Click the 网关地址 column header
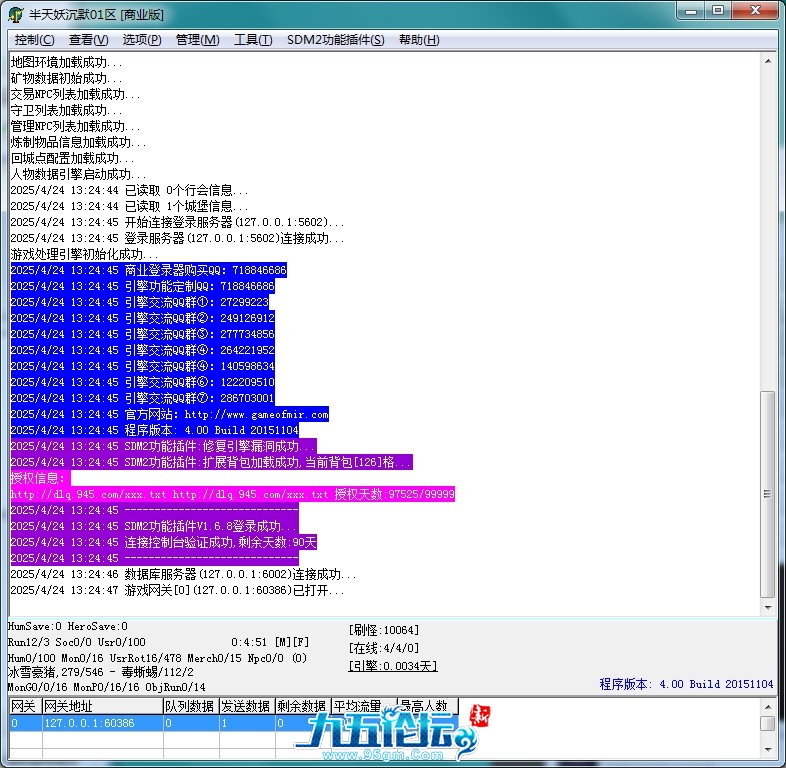 tap(102, 706)
